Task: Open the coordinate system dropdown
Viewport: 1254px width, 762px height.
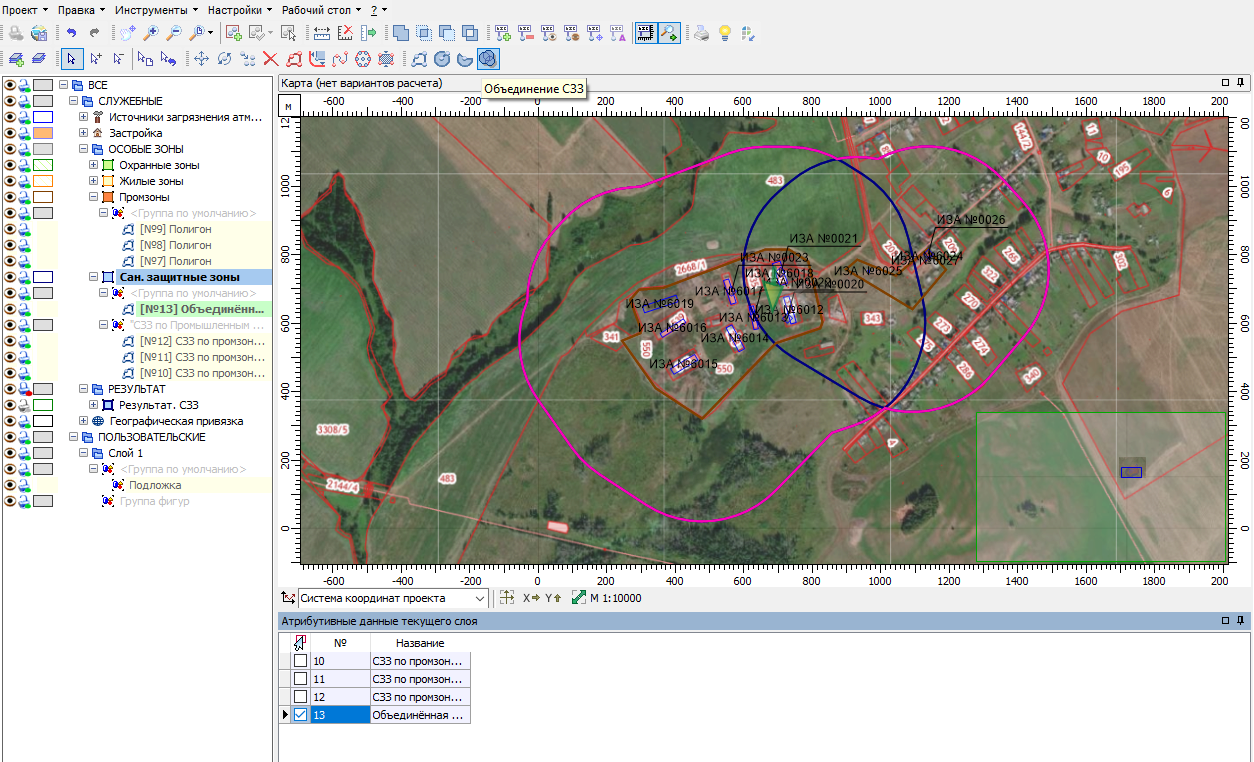Action: (480, 598)
